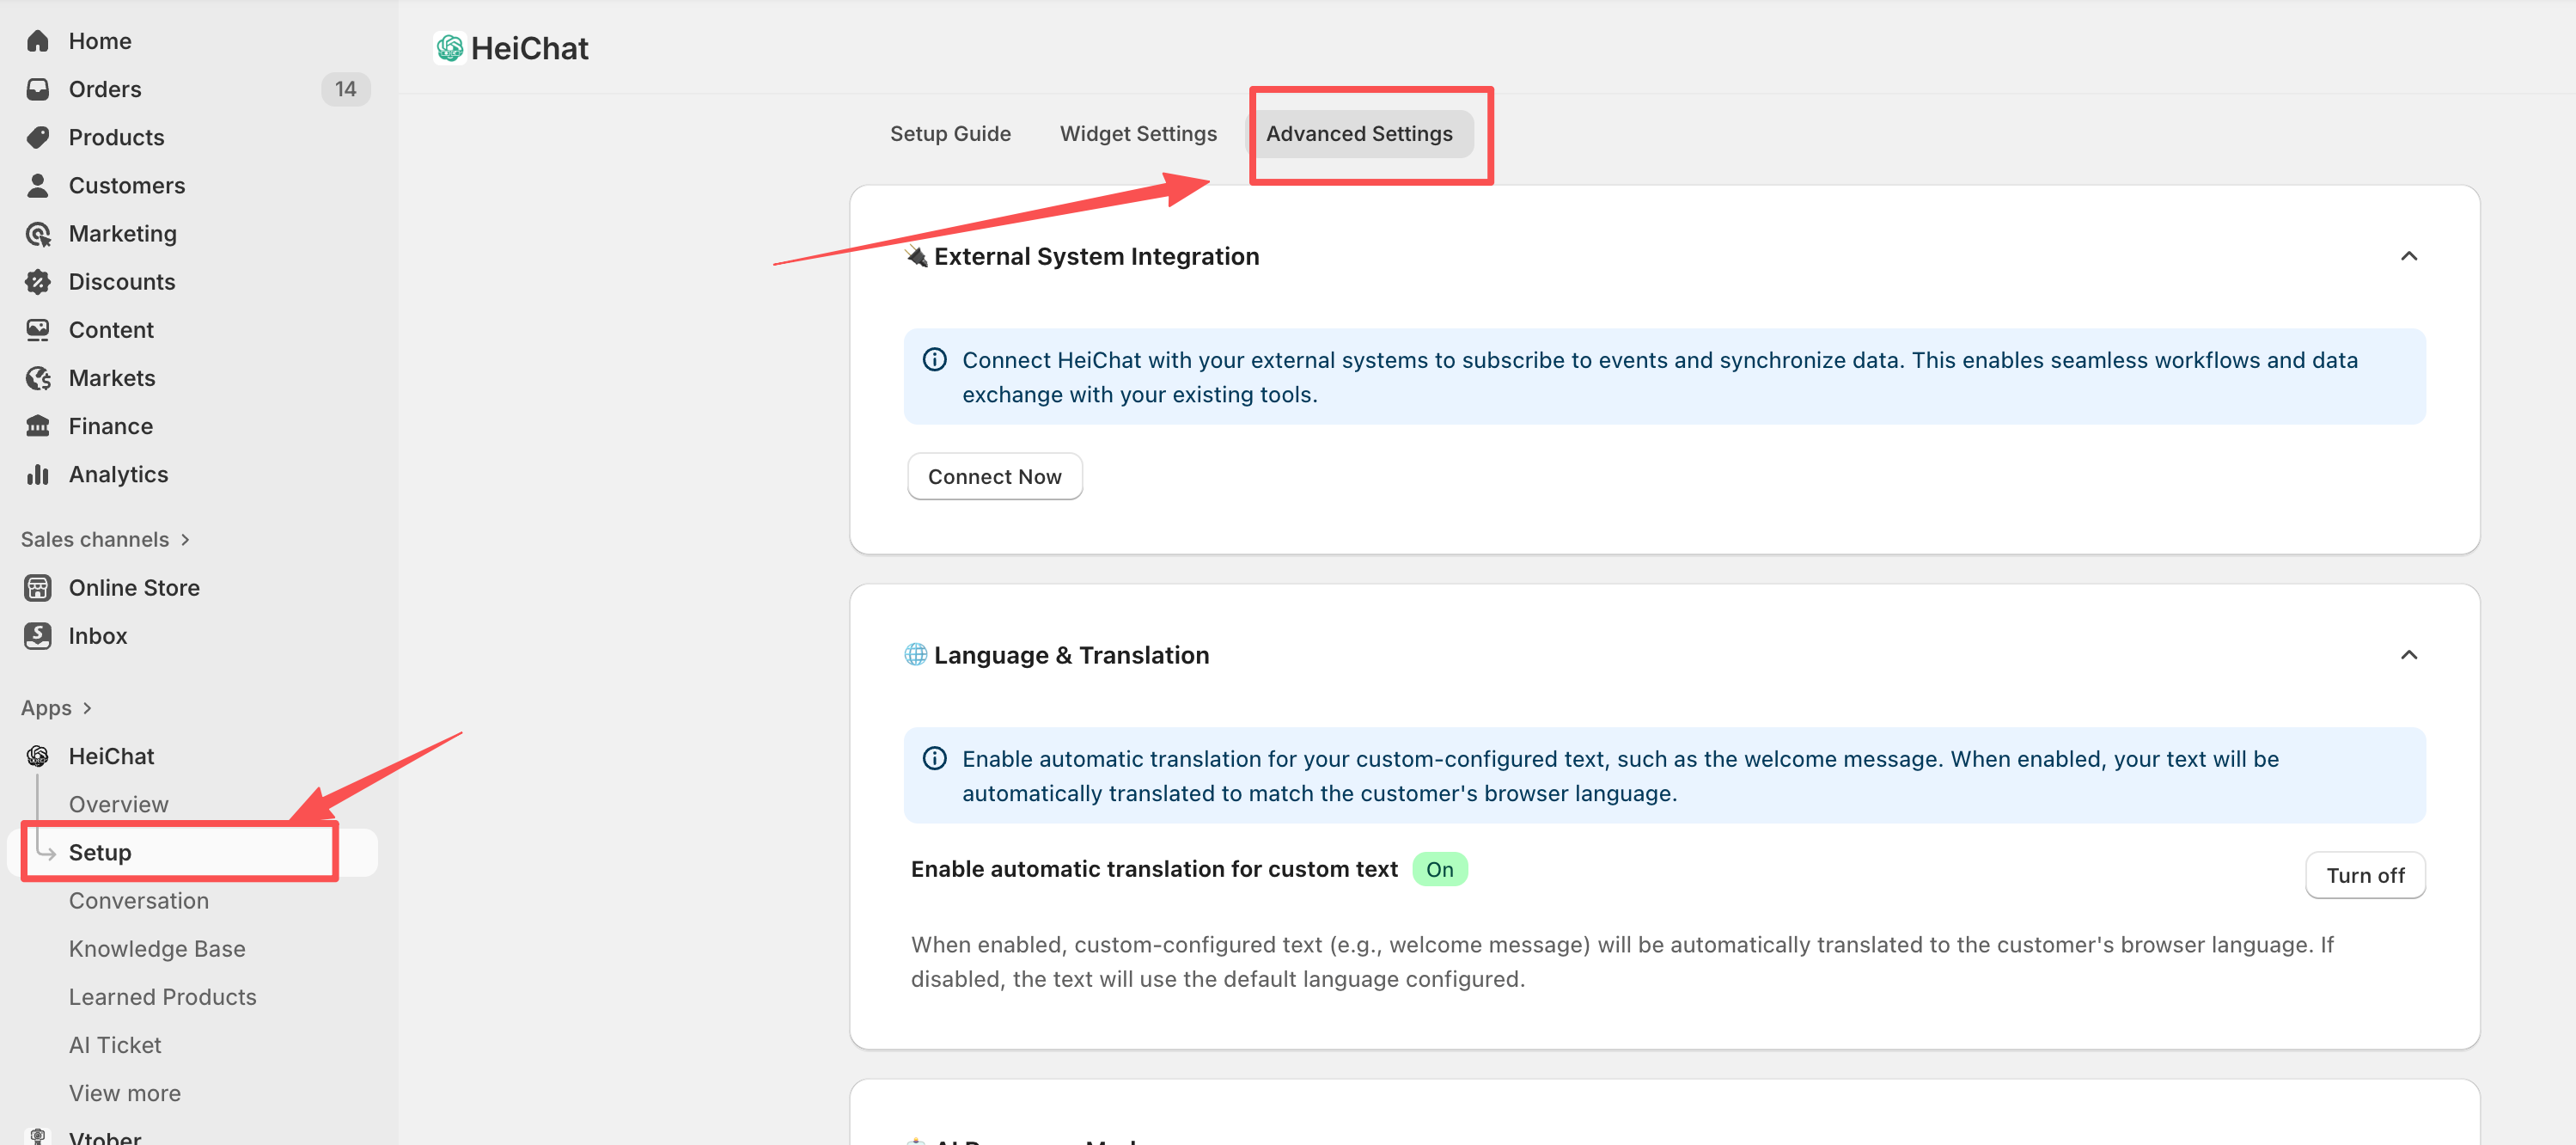Switch to the Setup Guide tab

click(x=950, y=134)
